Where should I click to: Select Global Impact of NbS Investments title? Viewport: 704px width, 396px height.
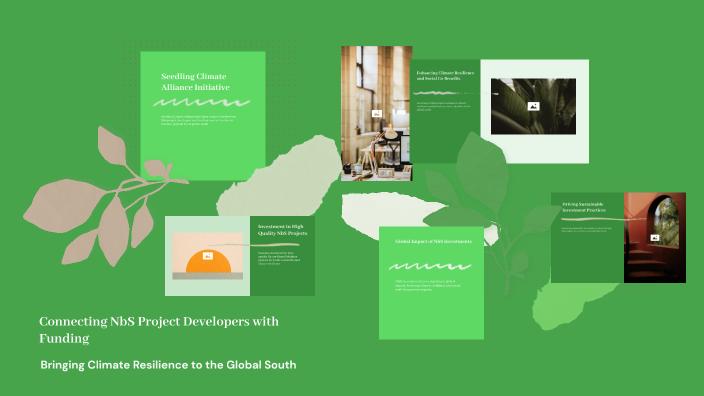pyautogui.click(x=433, y=241)
